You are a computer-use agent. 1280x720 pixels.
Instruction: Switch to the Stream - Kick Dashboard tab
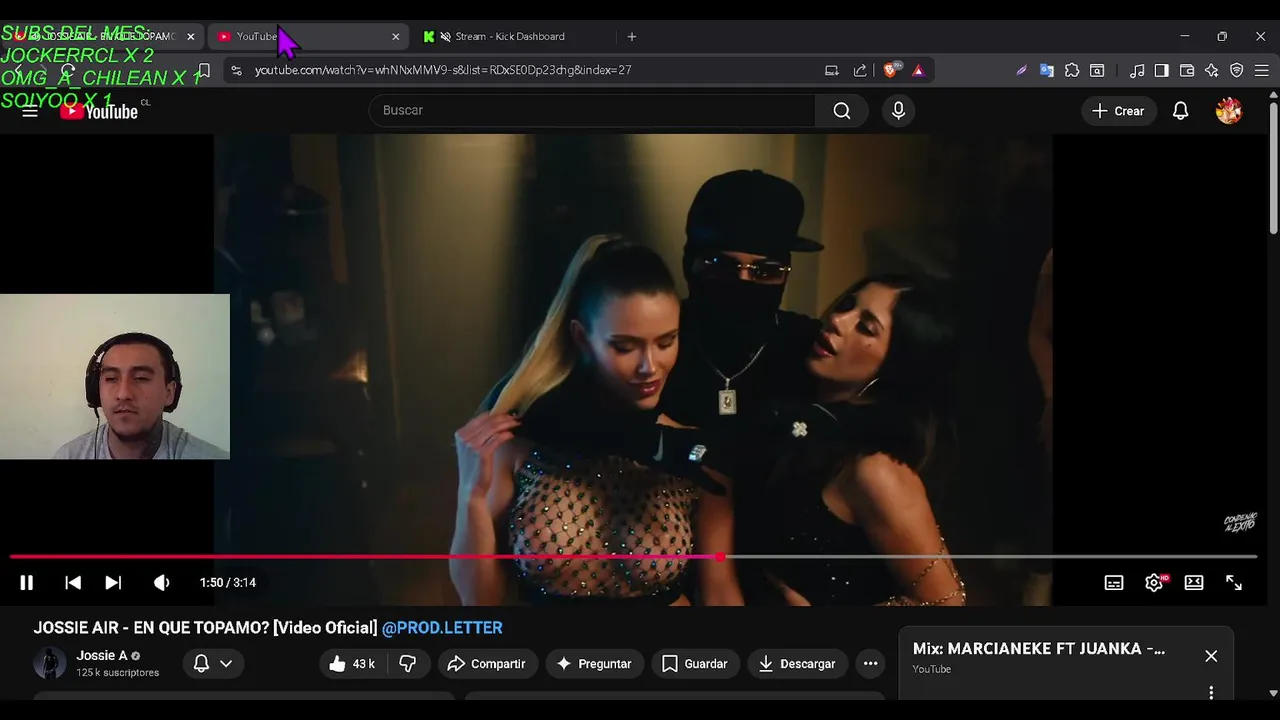click(x=510, y=37)
